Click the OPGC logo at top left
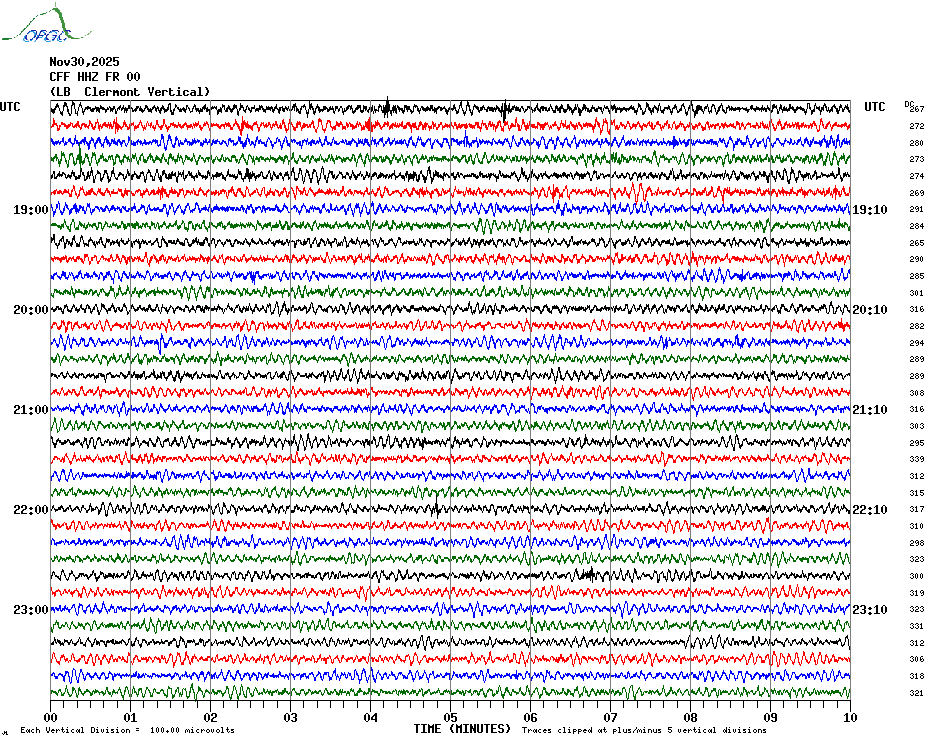Image resolution: width=930 pixels, height=744 pixels. coord(46,24)
